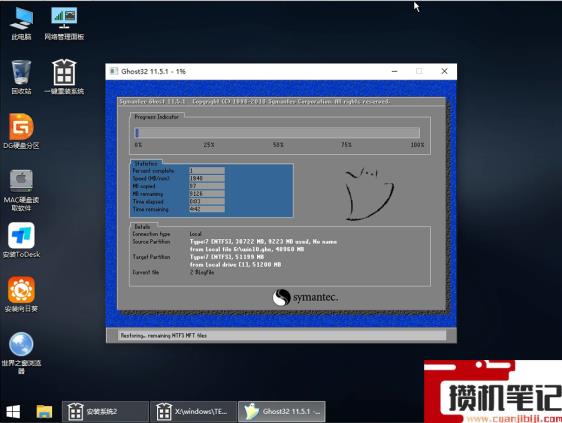Open 世界之窗浏览器 desktop icon
Image resolution: width=562 pixels, height=423 pixels.
[21, 353]
